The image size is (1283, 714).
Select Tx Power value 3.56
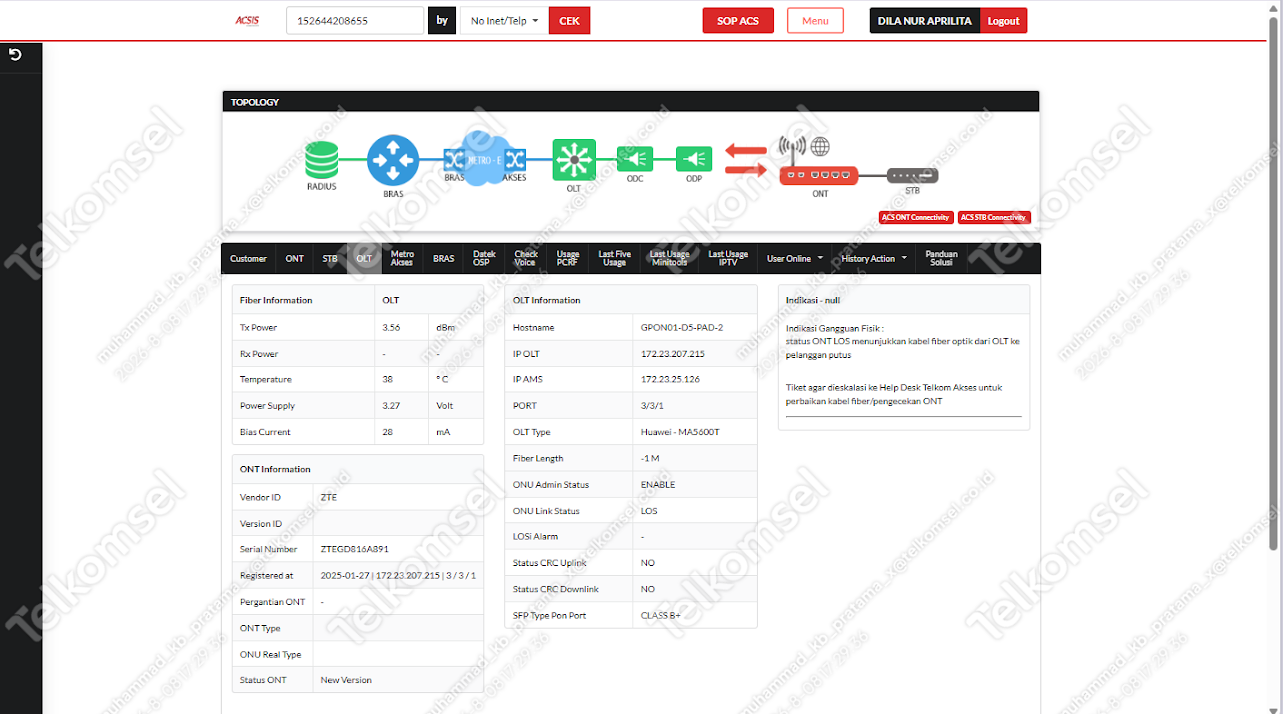(x=391, y=327)
